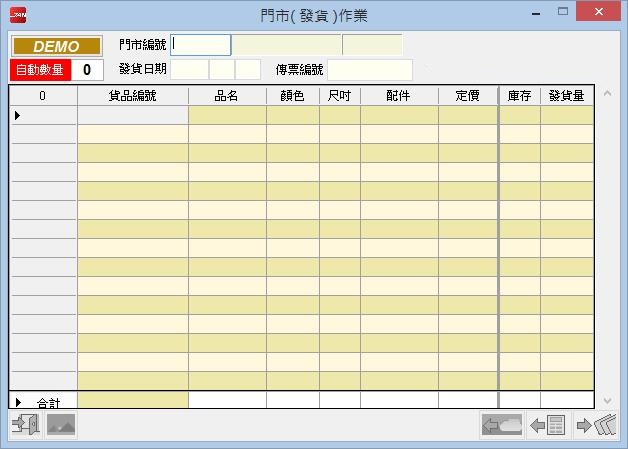
Task: Click the 品名 column header
Action: 227,96
